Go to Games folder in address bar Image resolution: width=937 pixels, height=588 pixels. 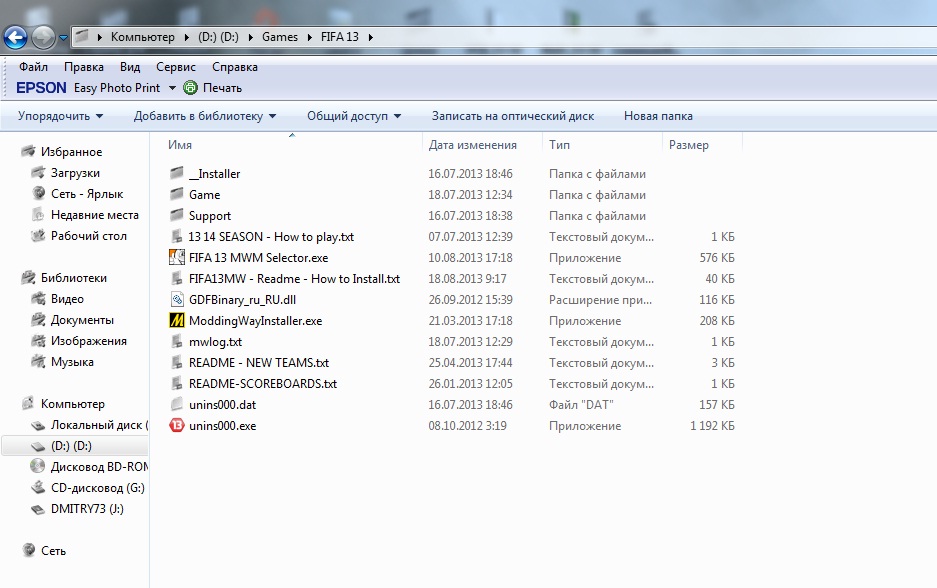[x=280, y=37]
